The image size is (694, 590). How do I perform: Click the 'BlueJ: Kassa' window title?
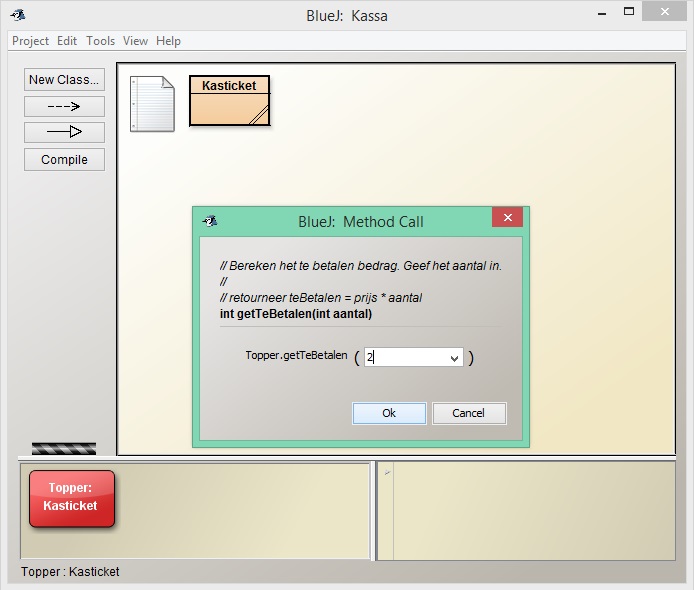347,16
